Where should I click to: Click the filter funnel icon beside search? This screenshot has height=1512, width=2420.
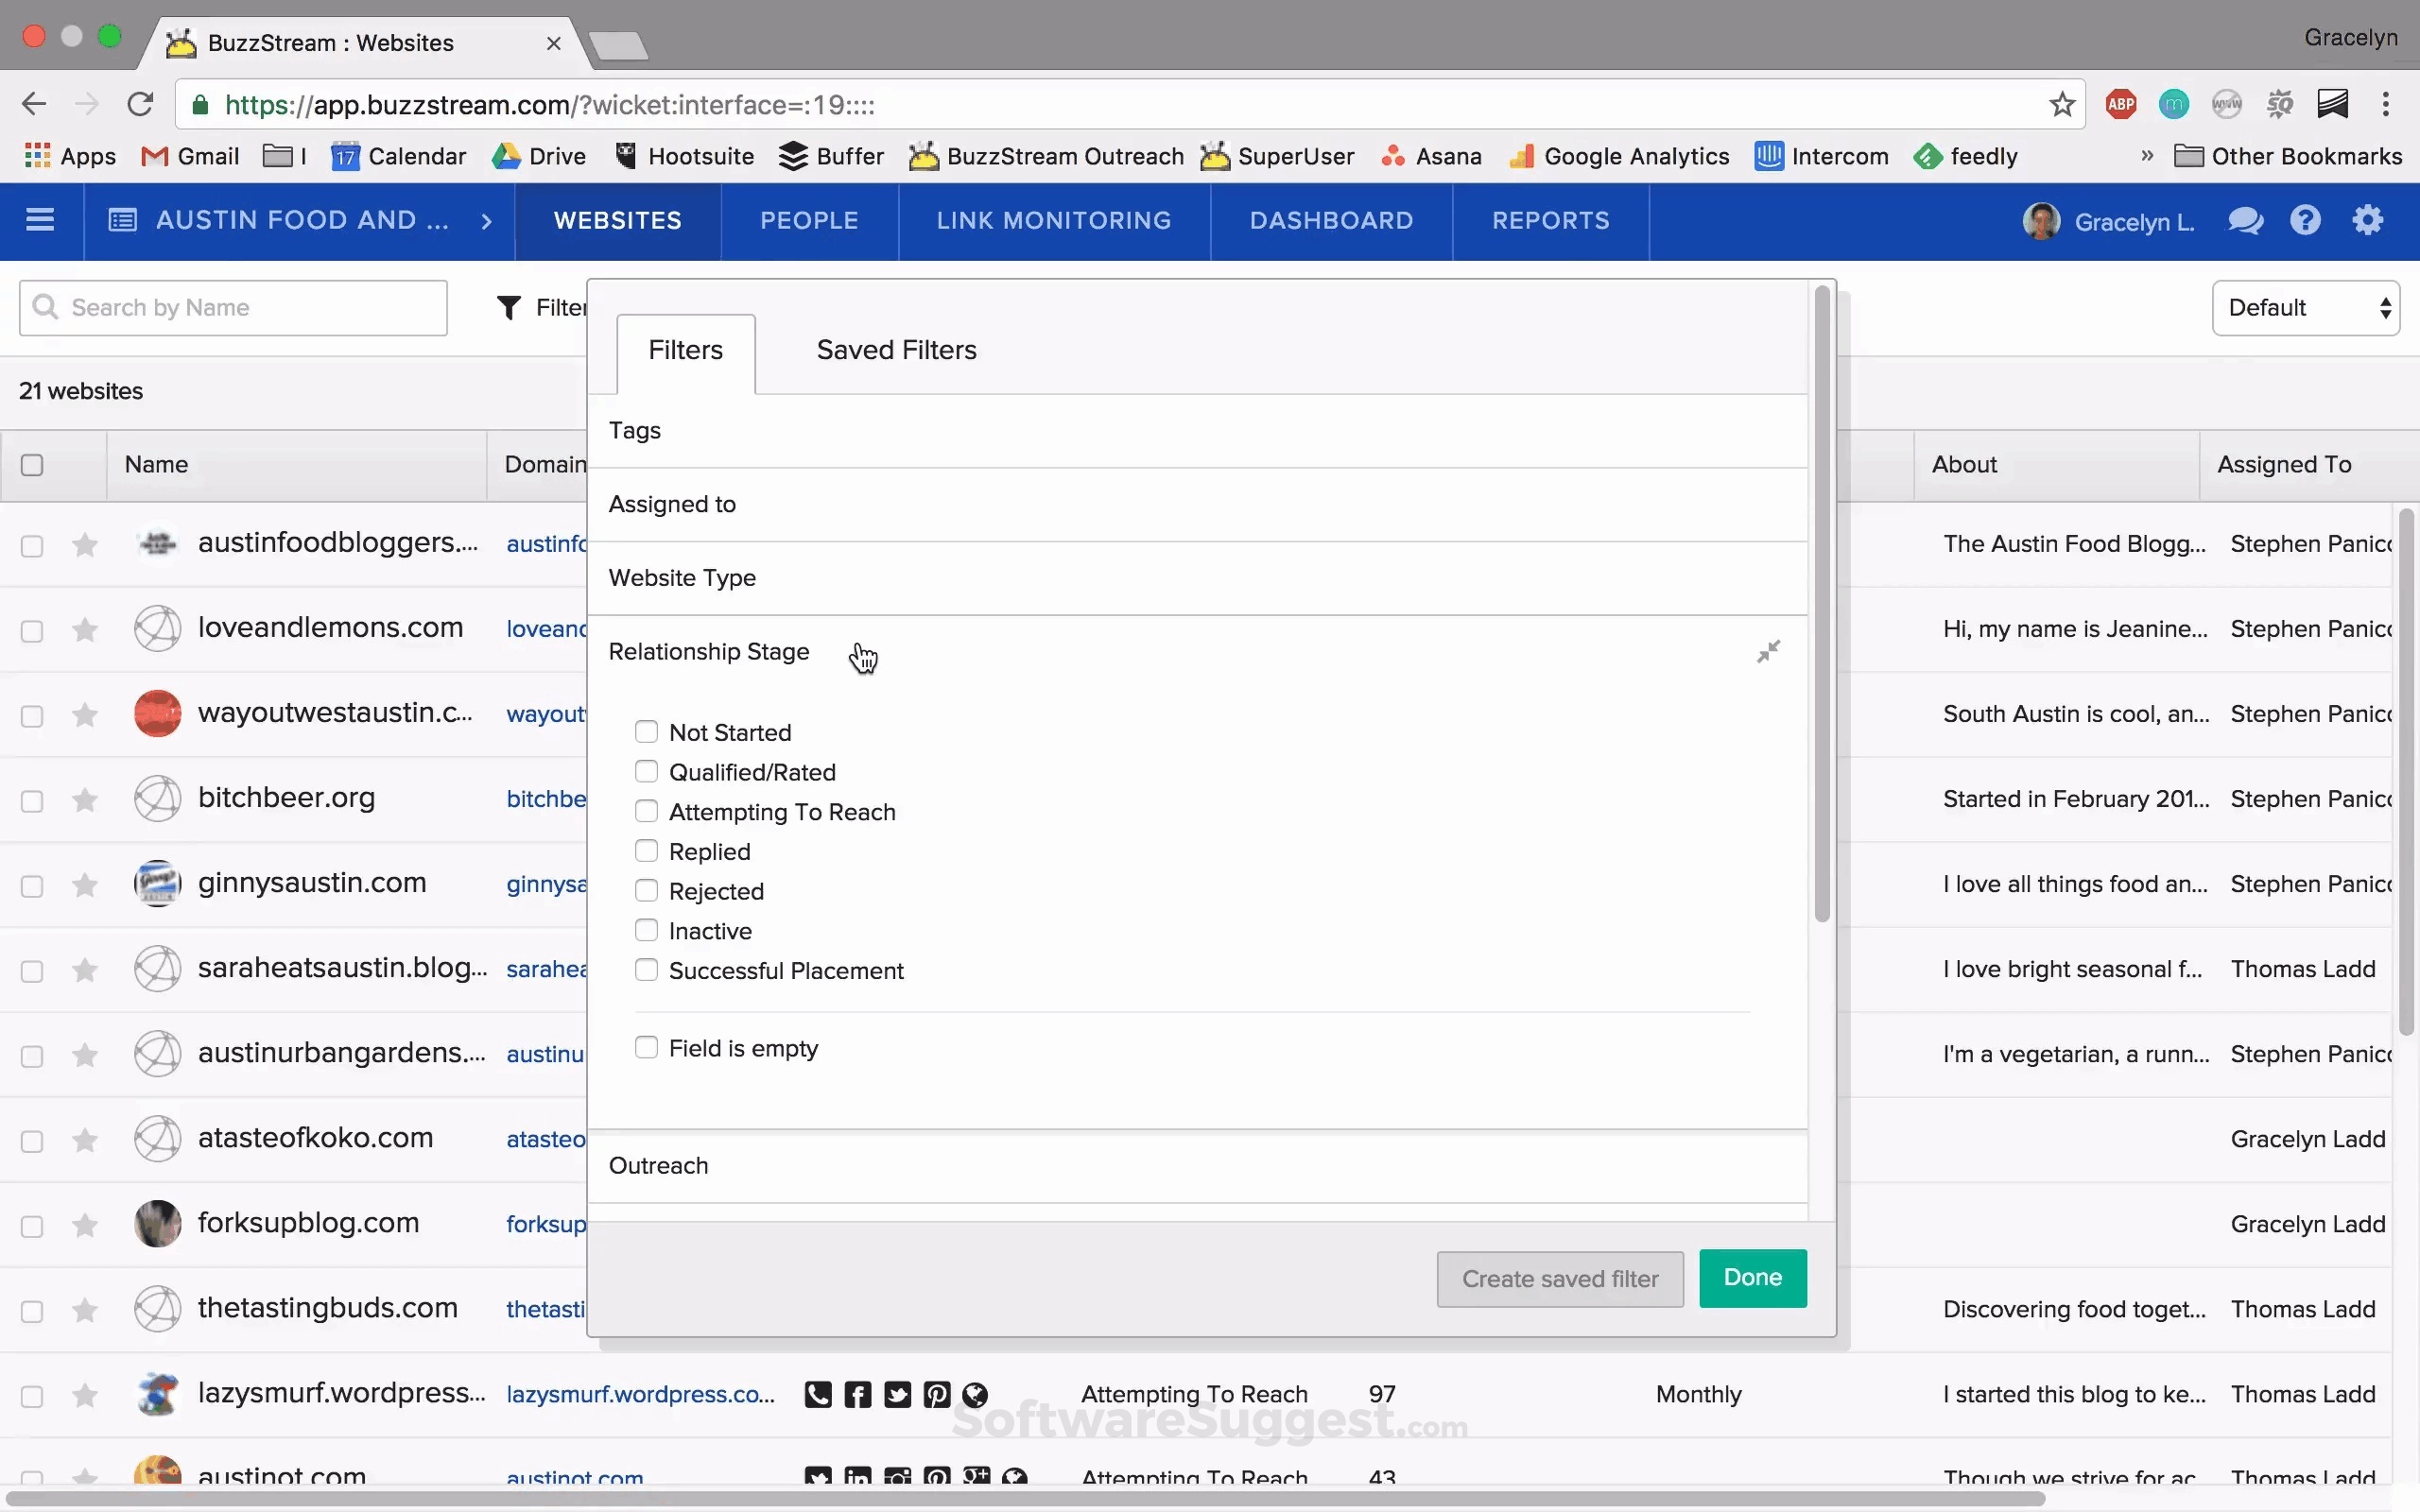click(510, 307)
